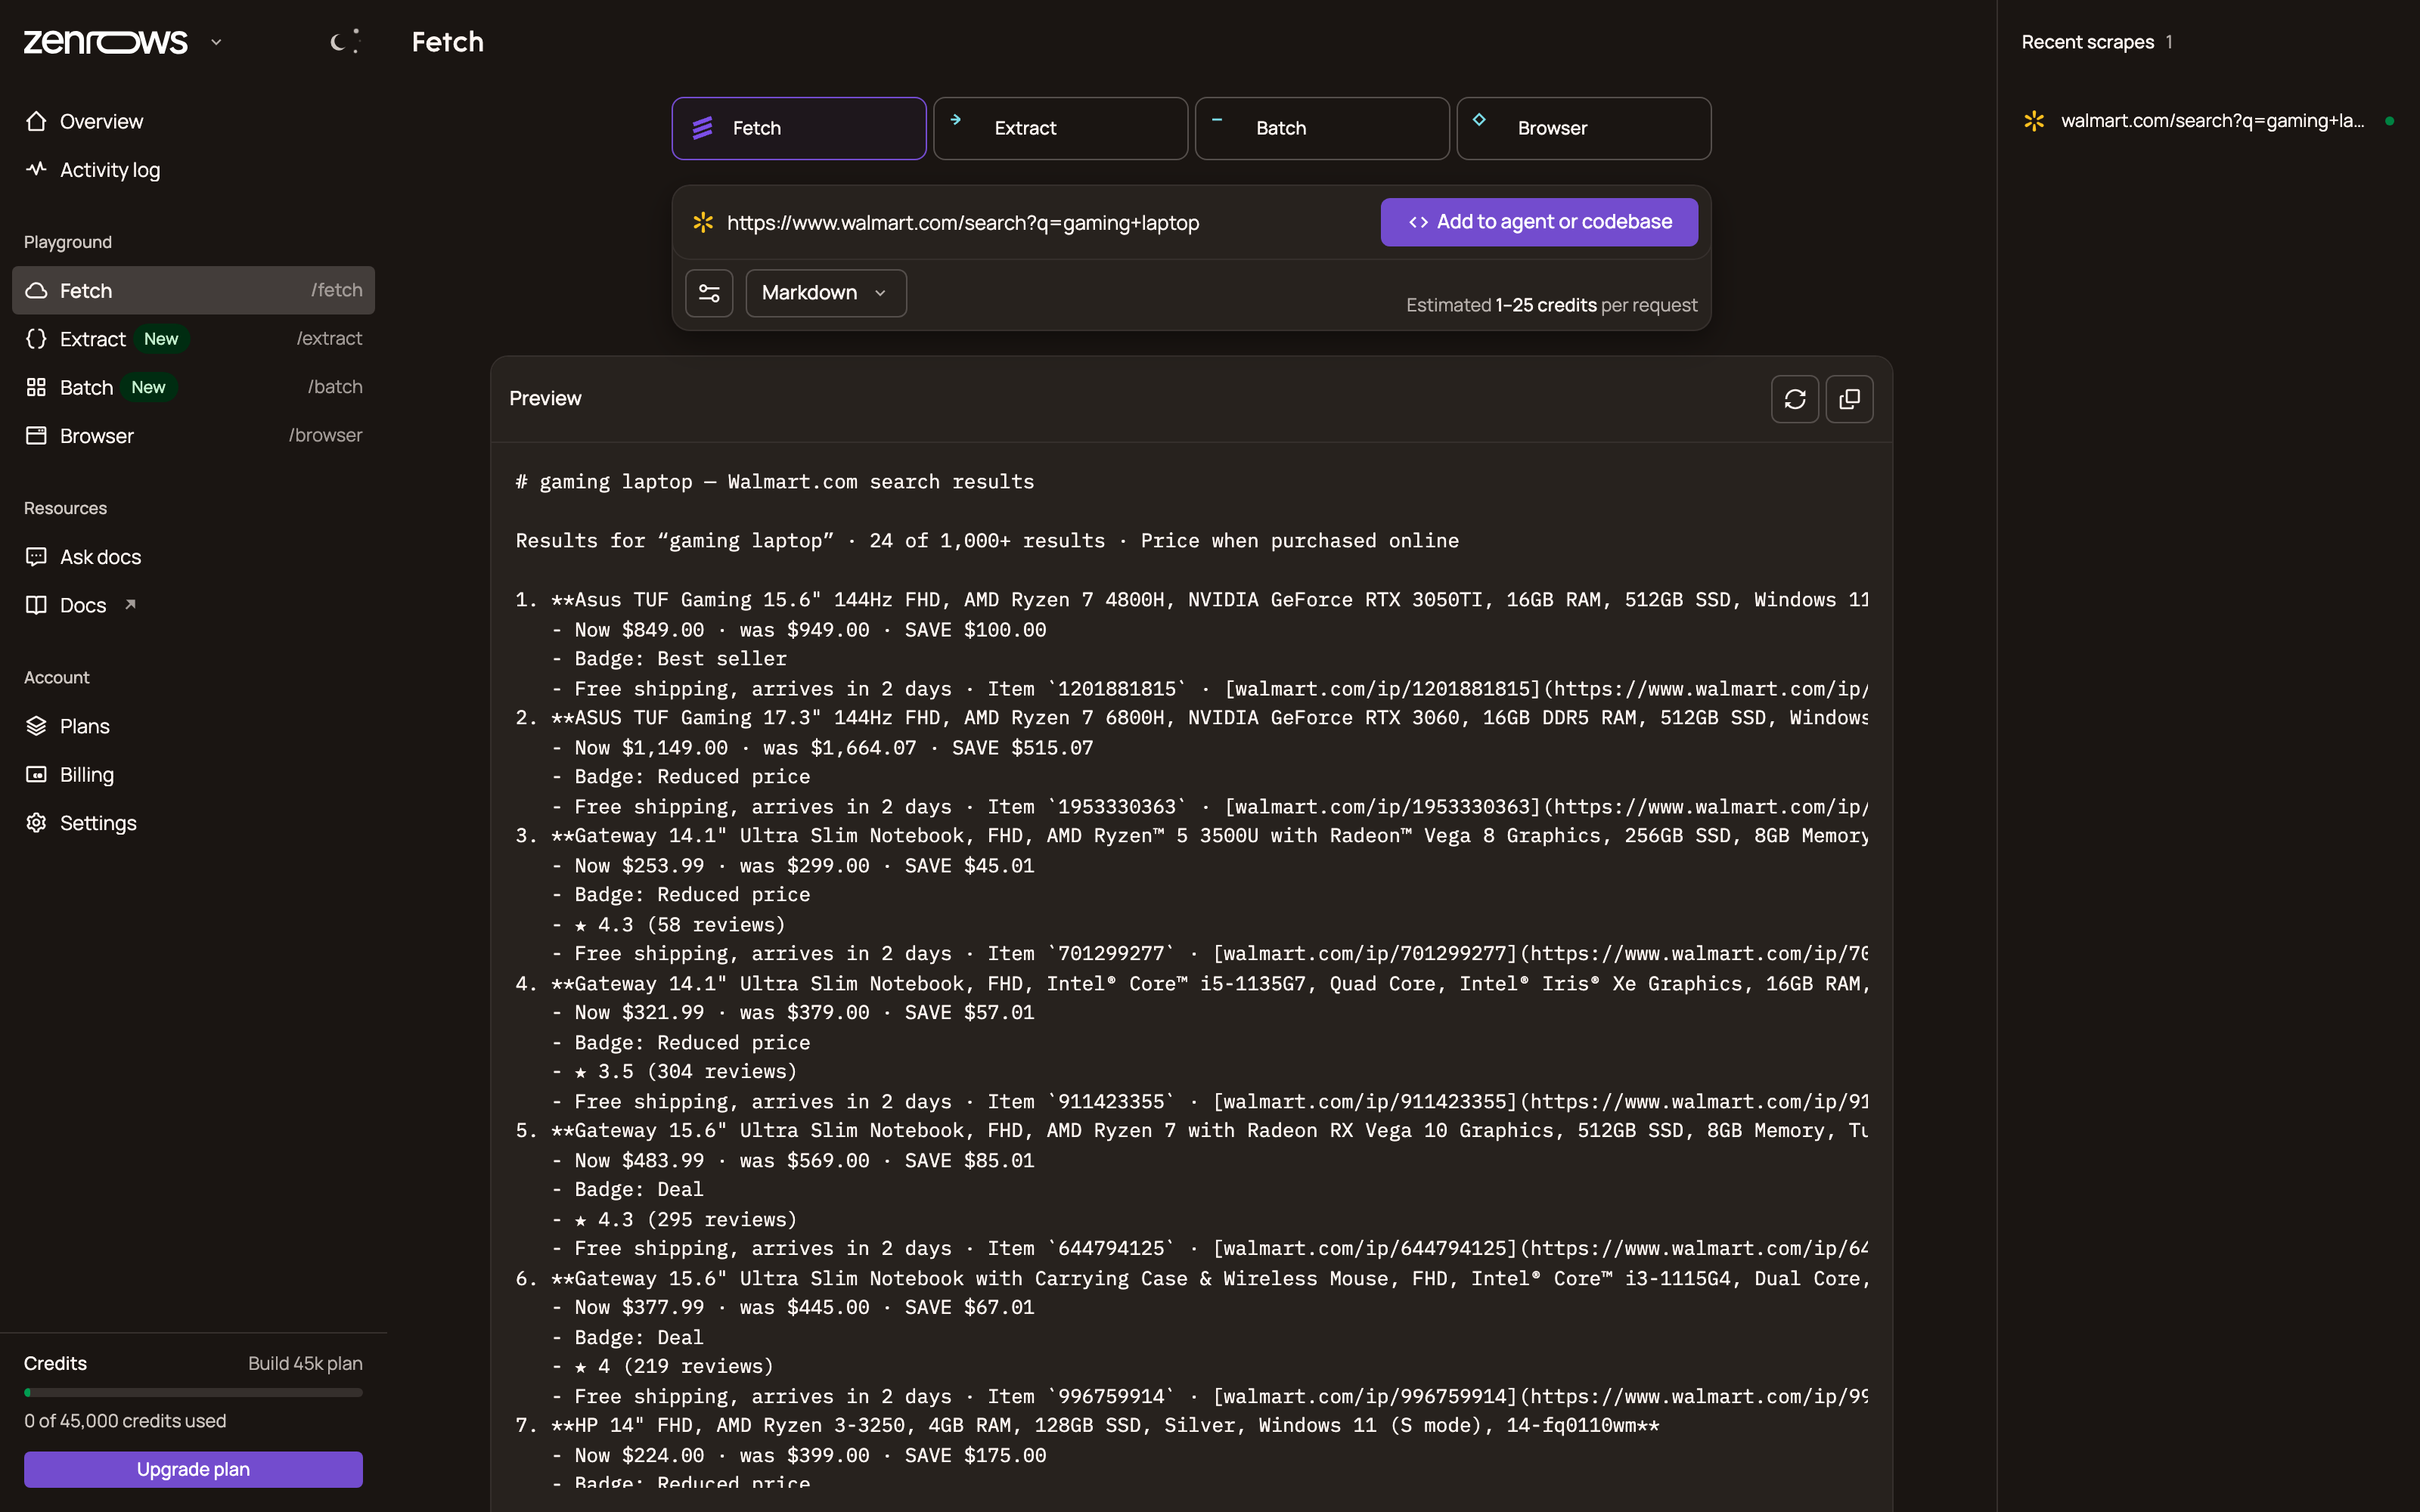Screen dimensions: 2420x1512
Task: Click the cloud icon beside Fetch
Action: pos(36,290)
